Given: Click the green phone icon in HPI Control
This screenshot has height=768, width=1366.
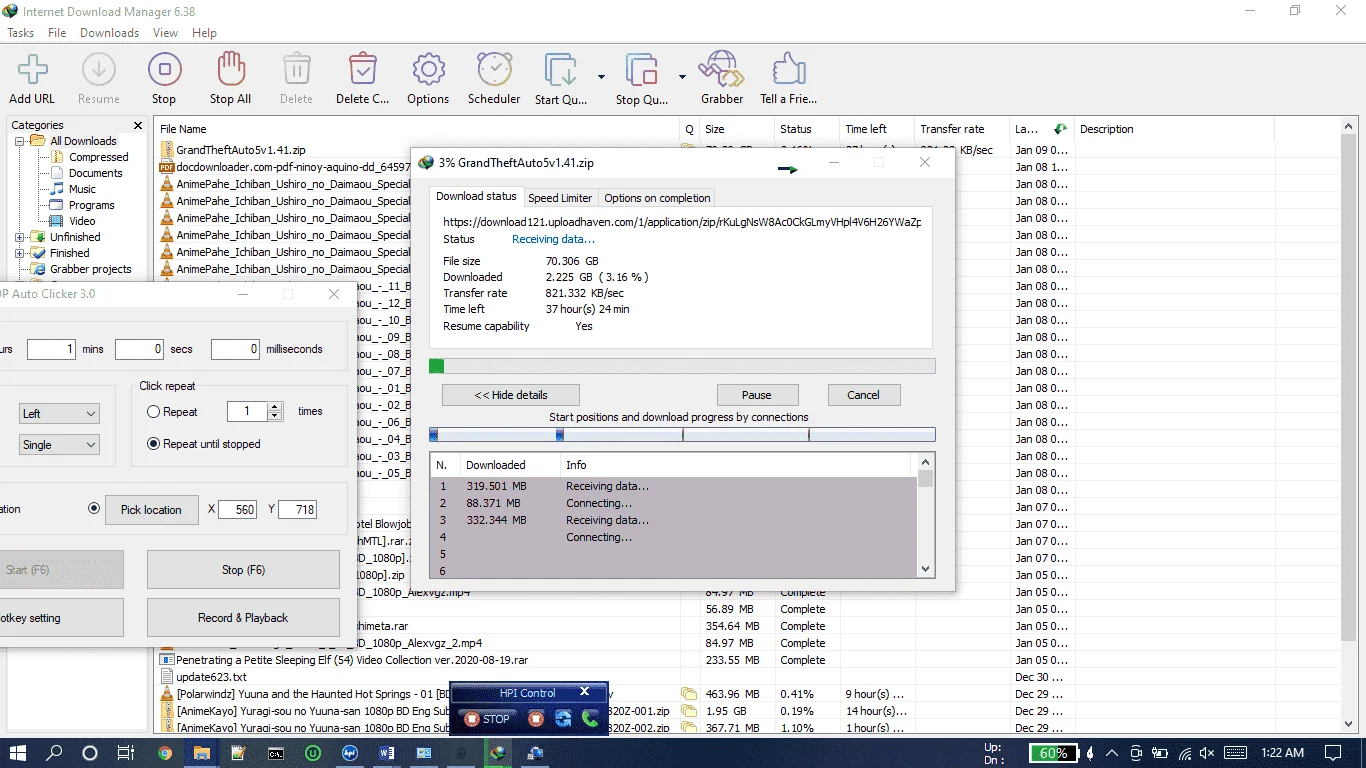Looking at the screenshot, I should pos(590,719).
